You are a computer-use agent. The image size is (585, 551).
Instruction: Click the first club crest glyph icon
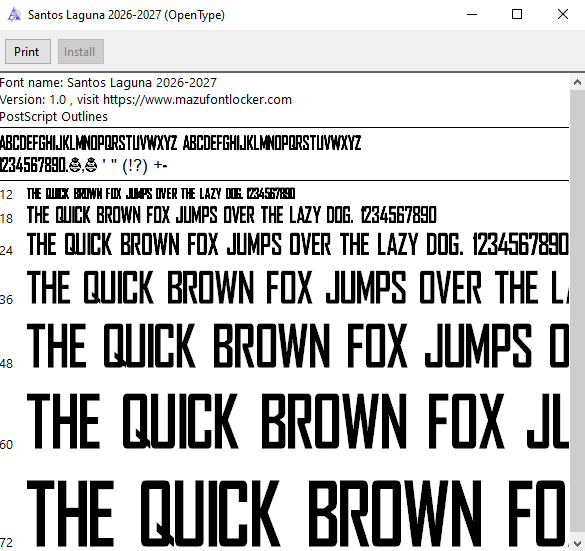point(76,165)
